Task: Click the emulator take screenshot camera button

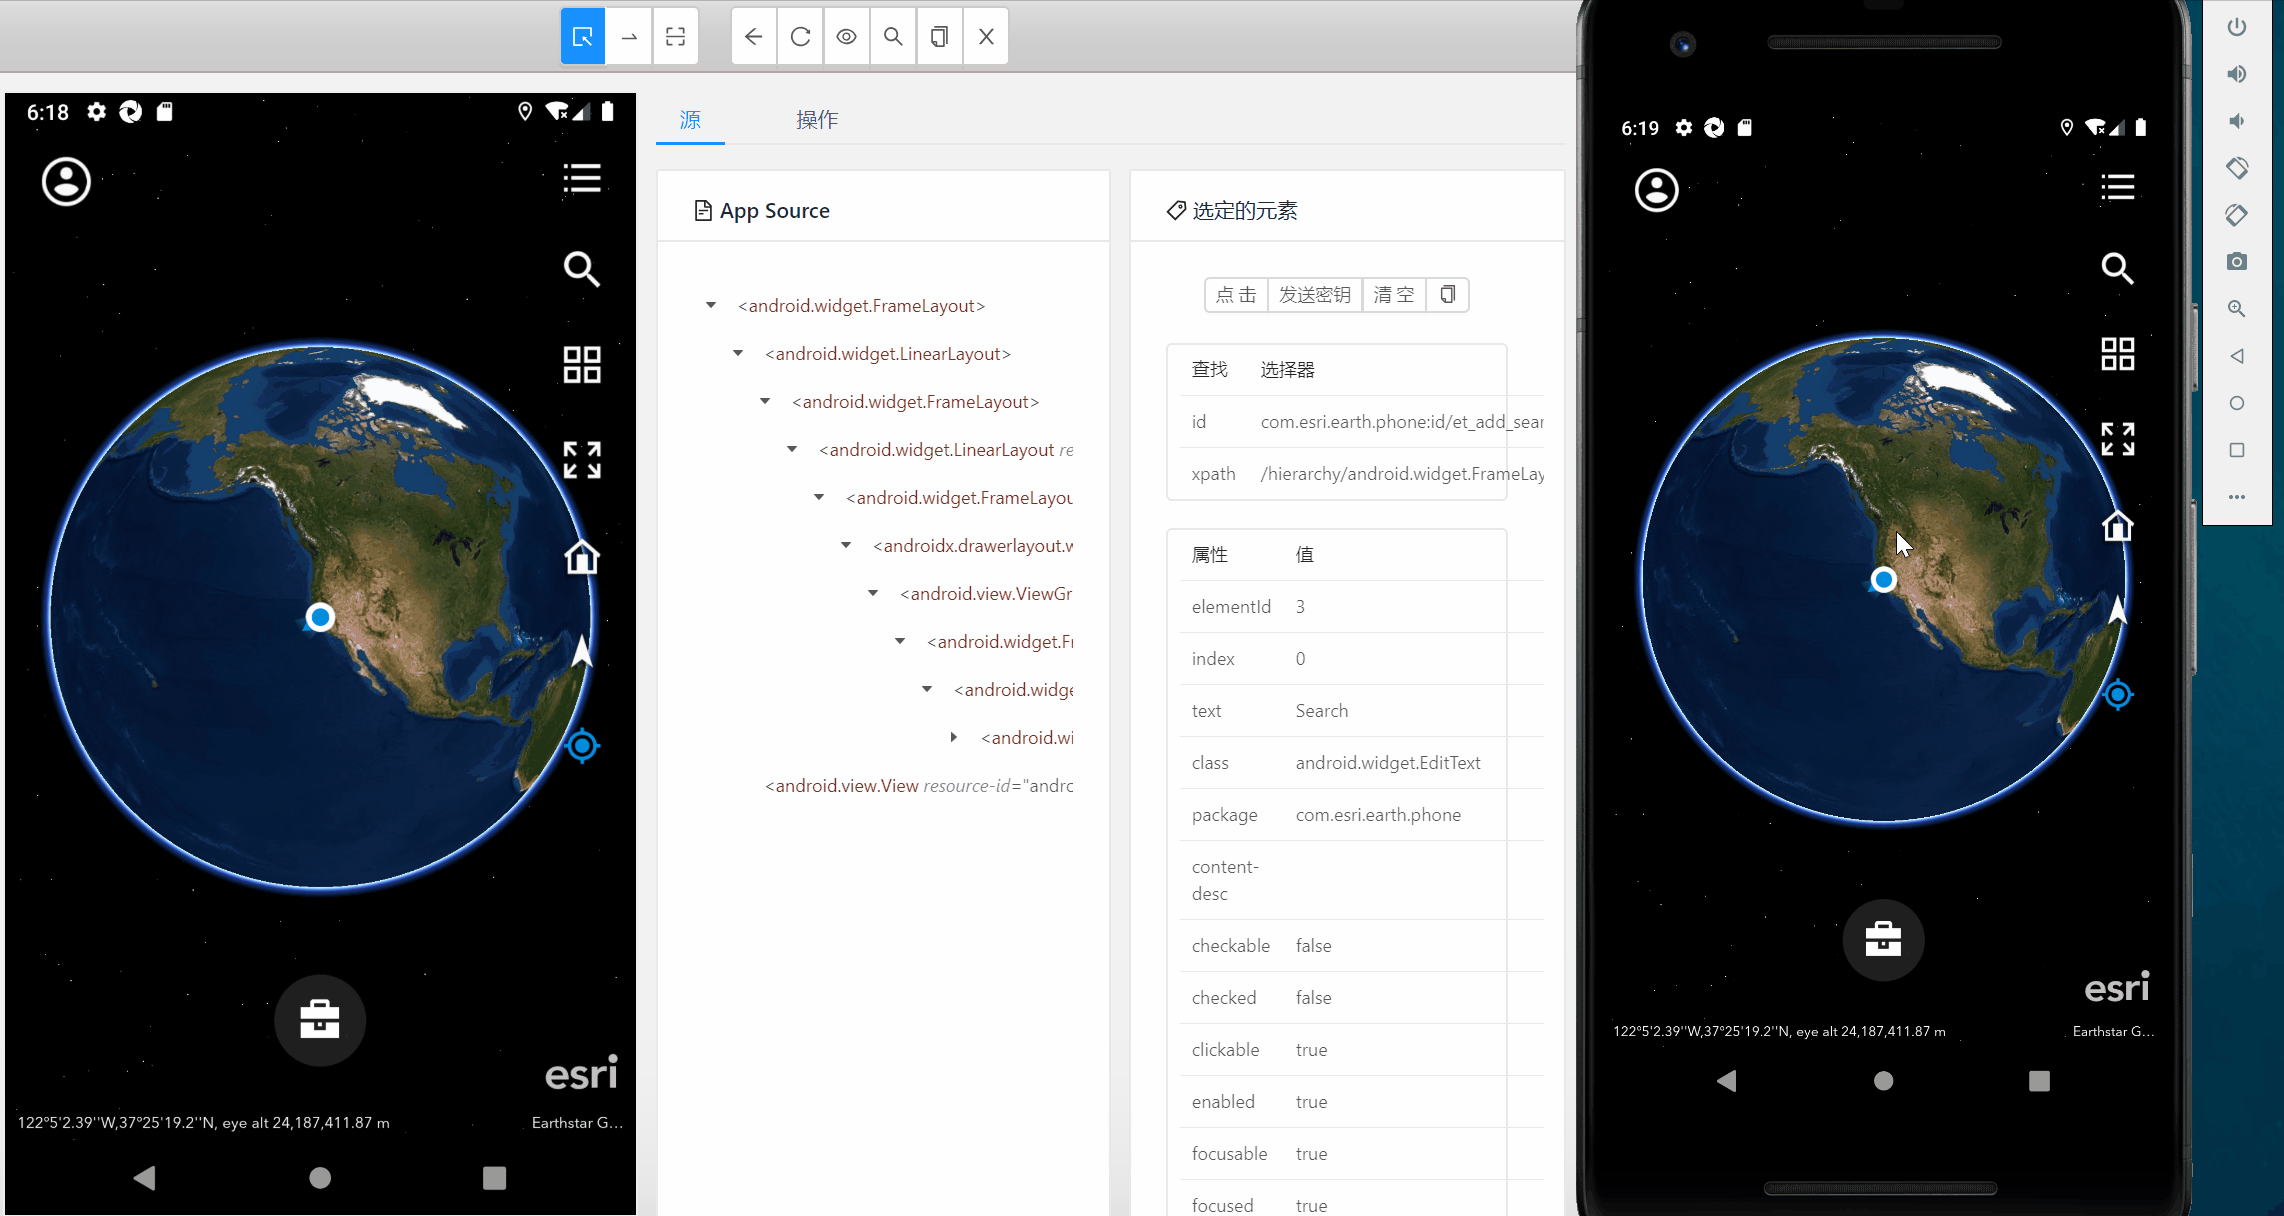Action: pos(2237,262)
